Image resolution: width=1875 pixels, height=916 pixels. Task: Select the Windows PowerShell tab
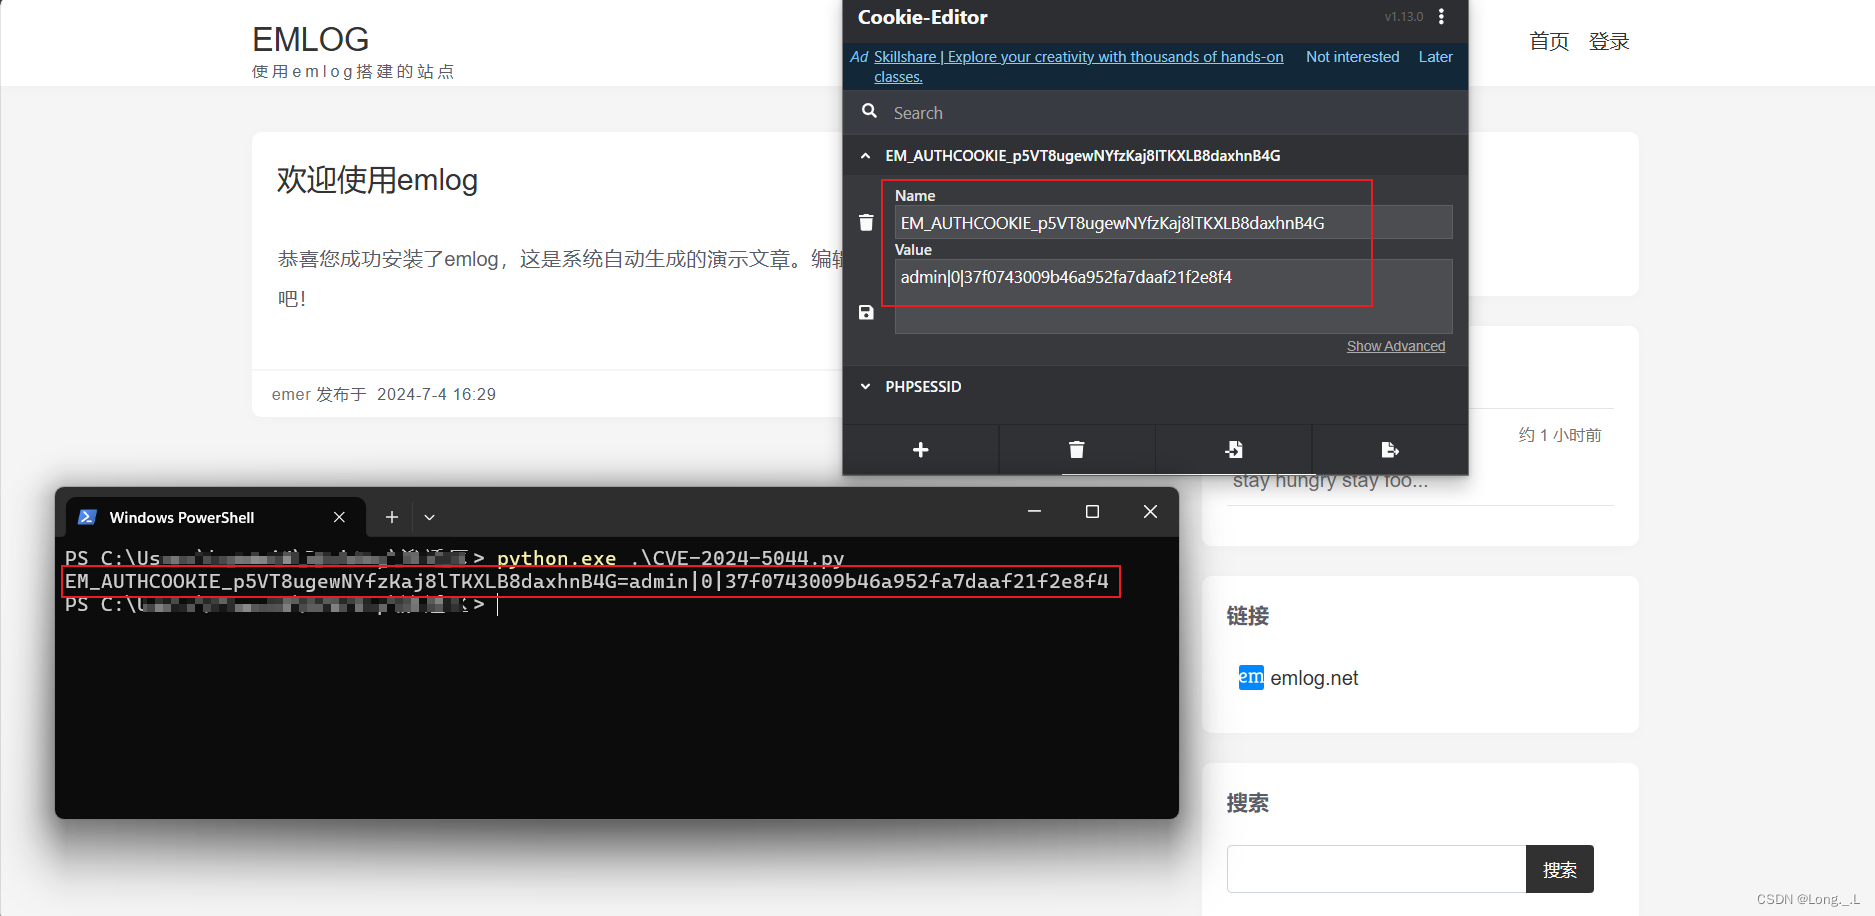tap(214, 517)
